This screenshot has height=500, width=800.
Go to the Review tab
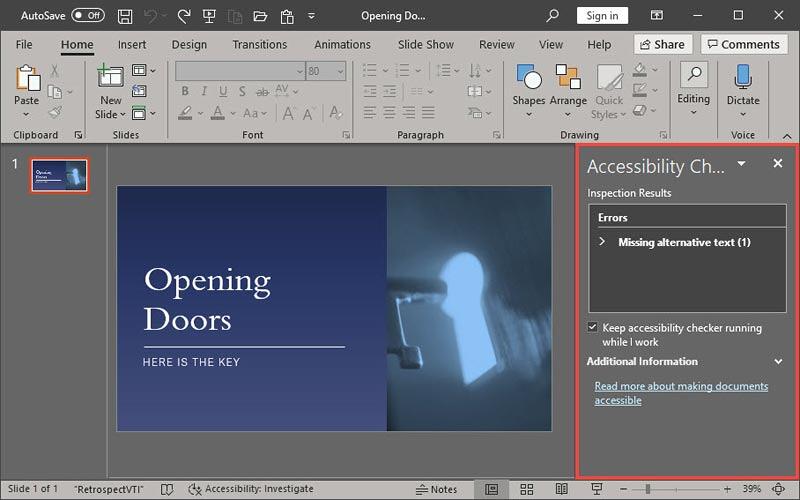tap(496, 45)
